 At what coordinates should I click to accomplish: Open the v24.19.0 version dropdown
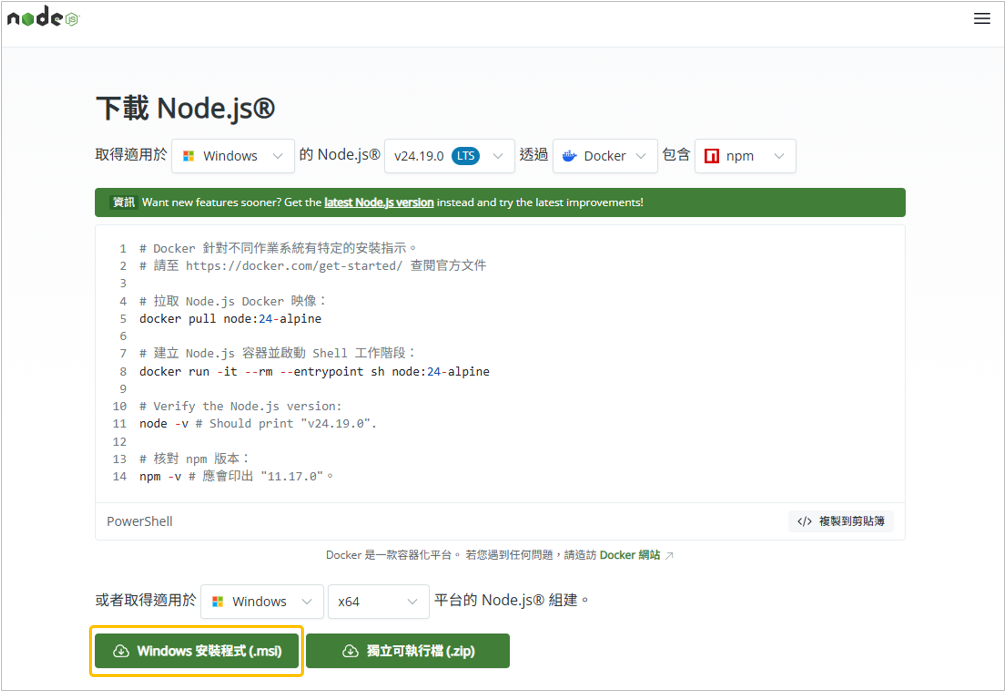point(449,156)
